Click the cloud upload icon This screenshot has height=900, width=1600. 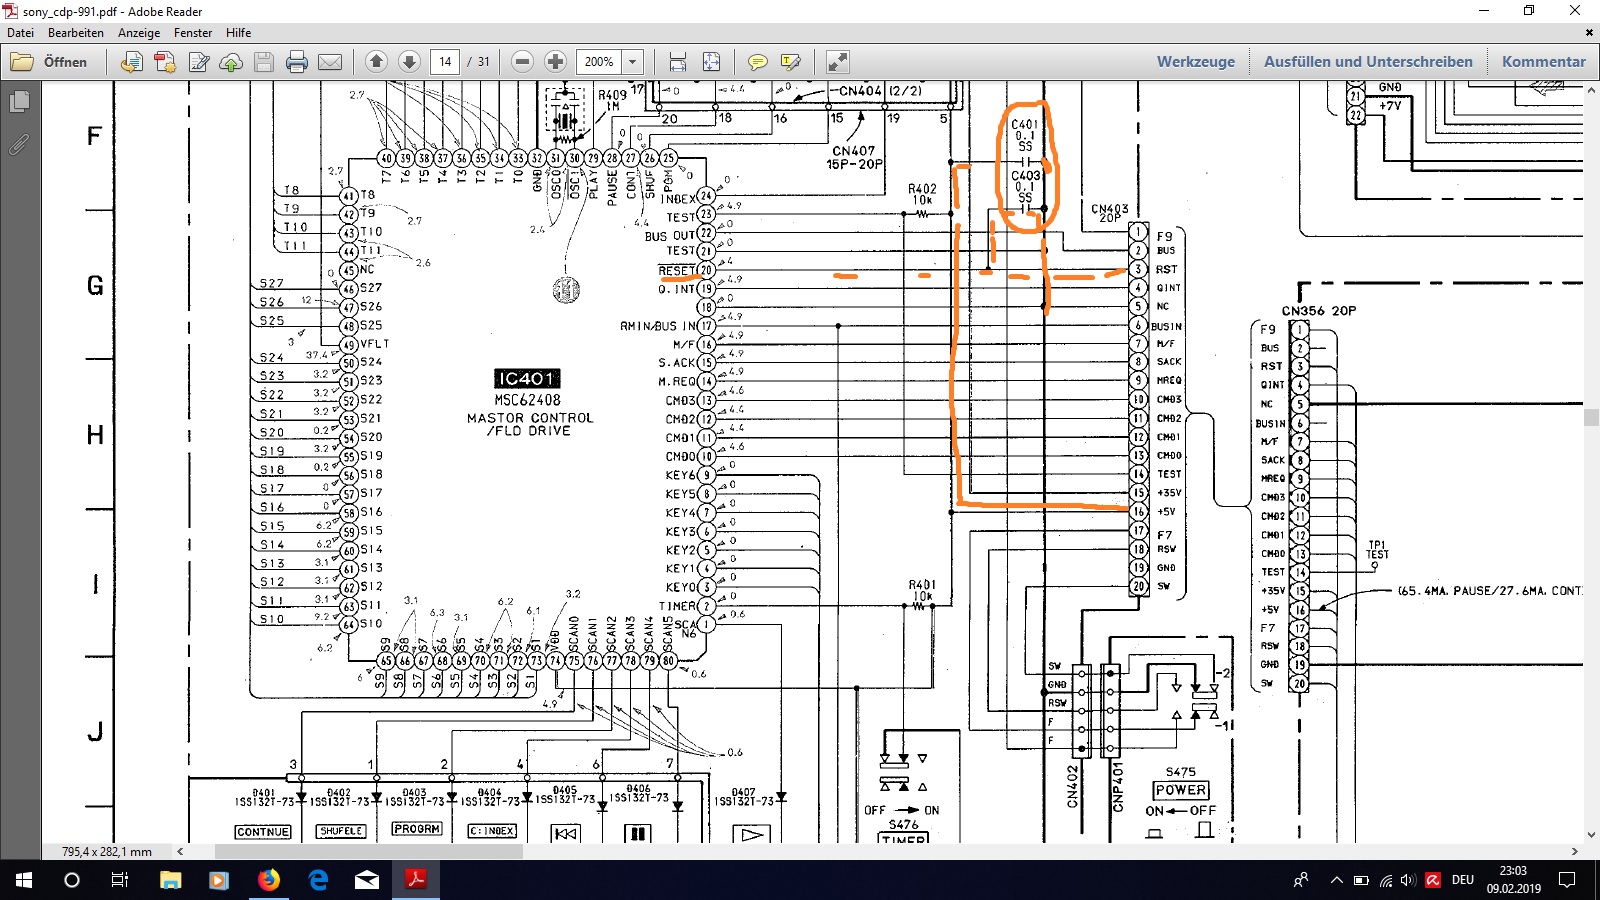231,62
